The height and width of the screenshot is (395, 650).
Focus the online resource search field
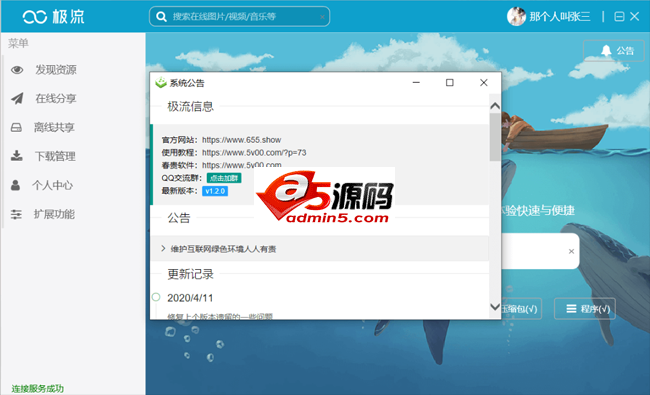240,17
